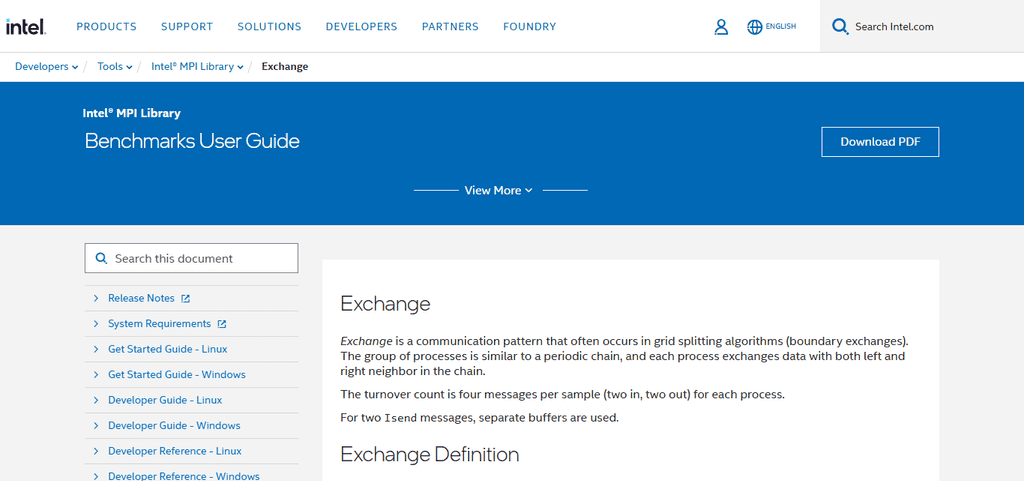Viewport: 1024px width, 481px height.
Task: Expand Get Started Guide - Windows chevron
Action: pyautogui.click(x=96, y=375)
